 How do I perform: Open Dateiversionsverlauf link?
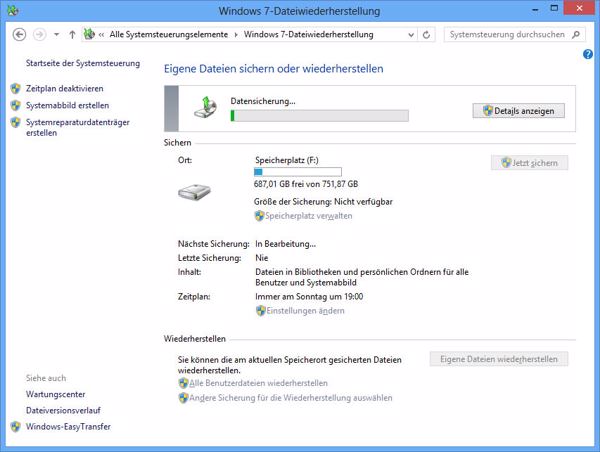[63, 410]
